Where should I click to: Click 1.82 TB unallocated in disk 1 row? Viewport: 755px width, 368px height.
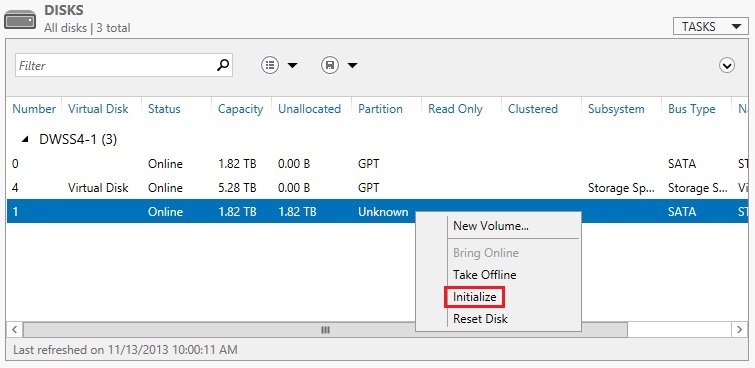[x=297, y=212]
